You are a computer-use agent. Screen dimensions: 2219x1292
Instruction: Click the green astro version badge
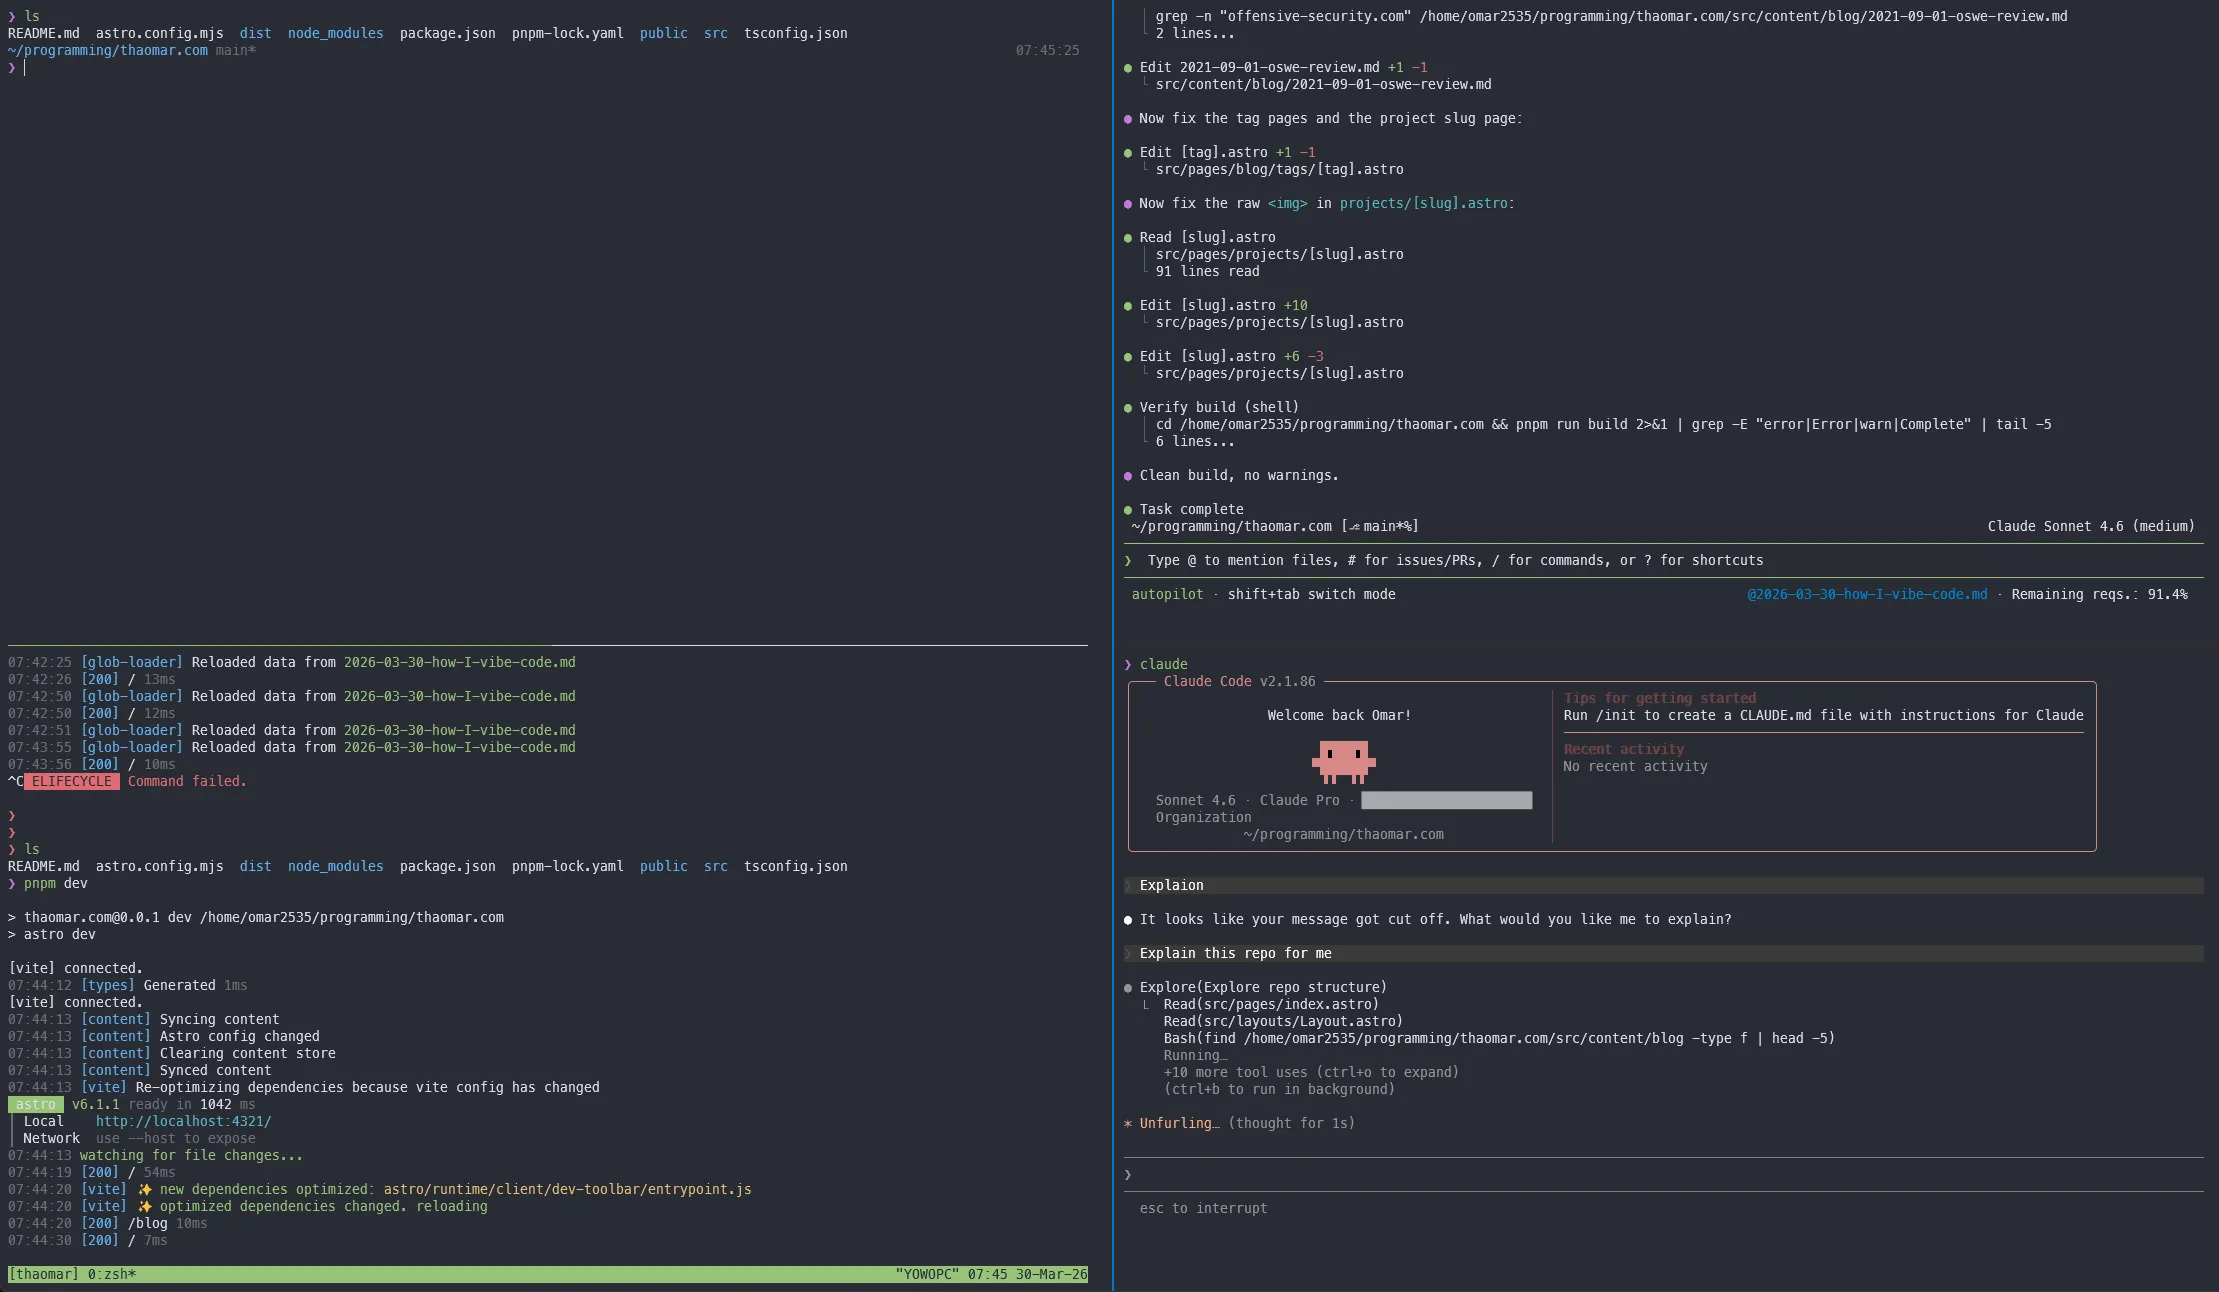(35, 1105)
